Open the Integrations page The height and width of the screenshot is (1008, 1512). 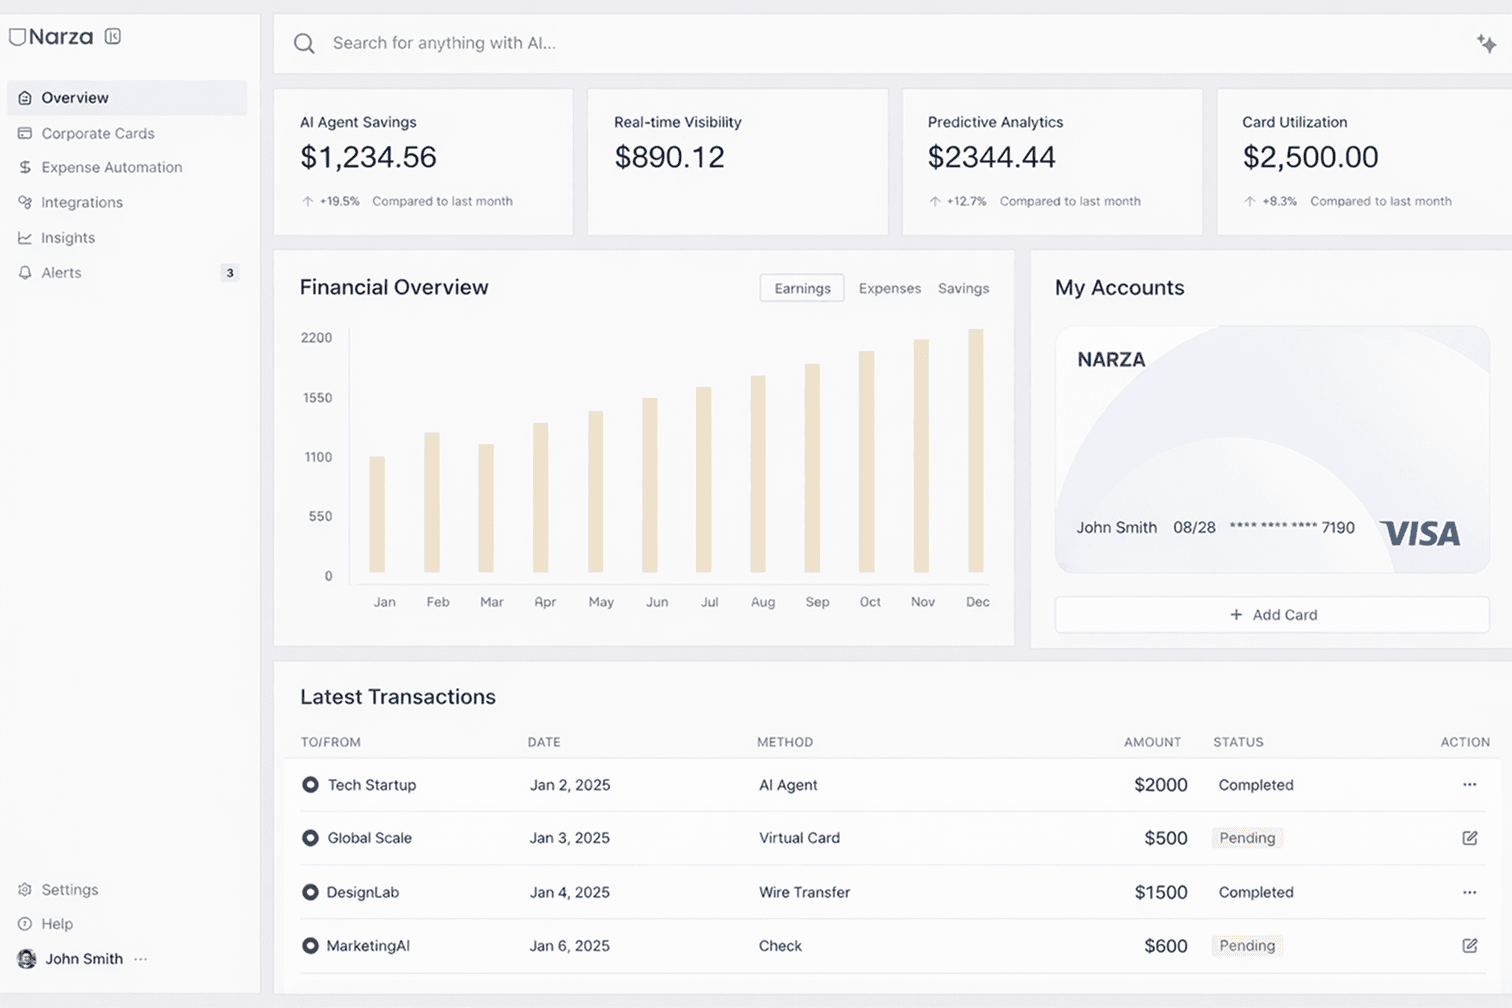pyautogui.click(x=82, y=202)
